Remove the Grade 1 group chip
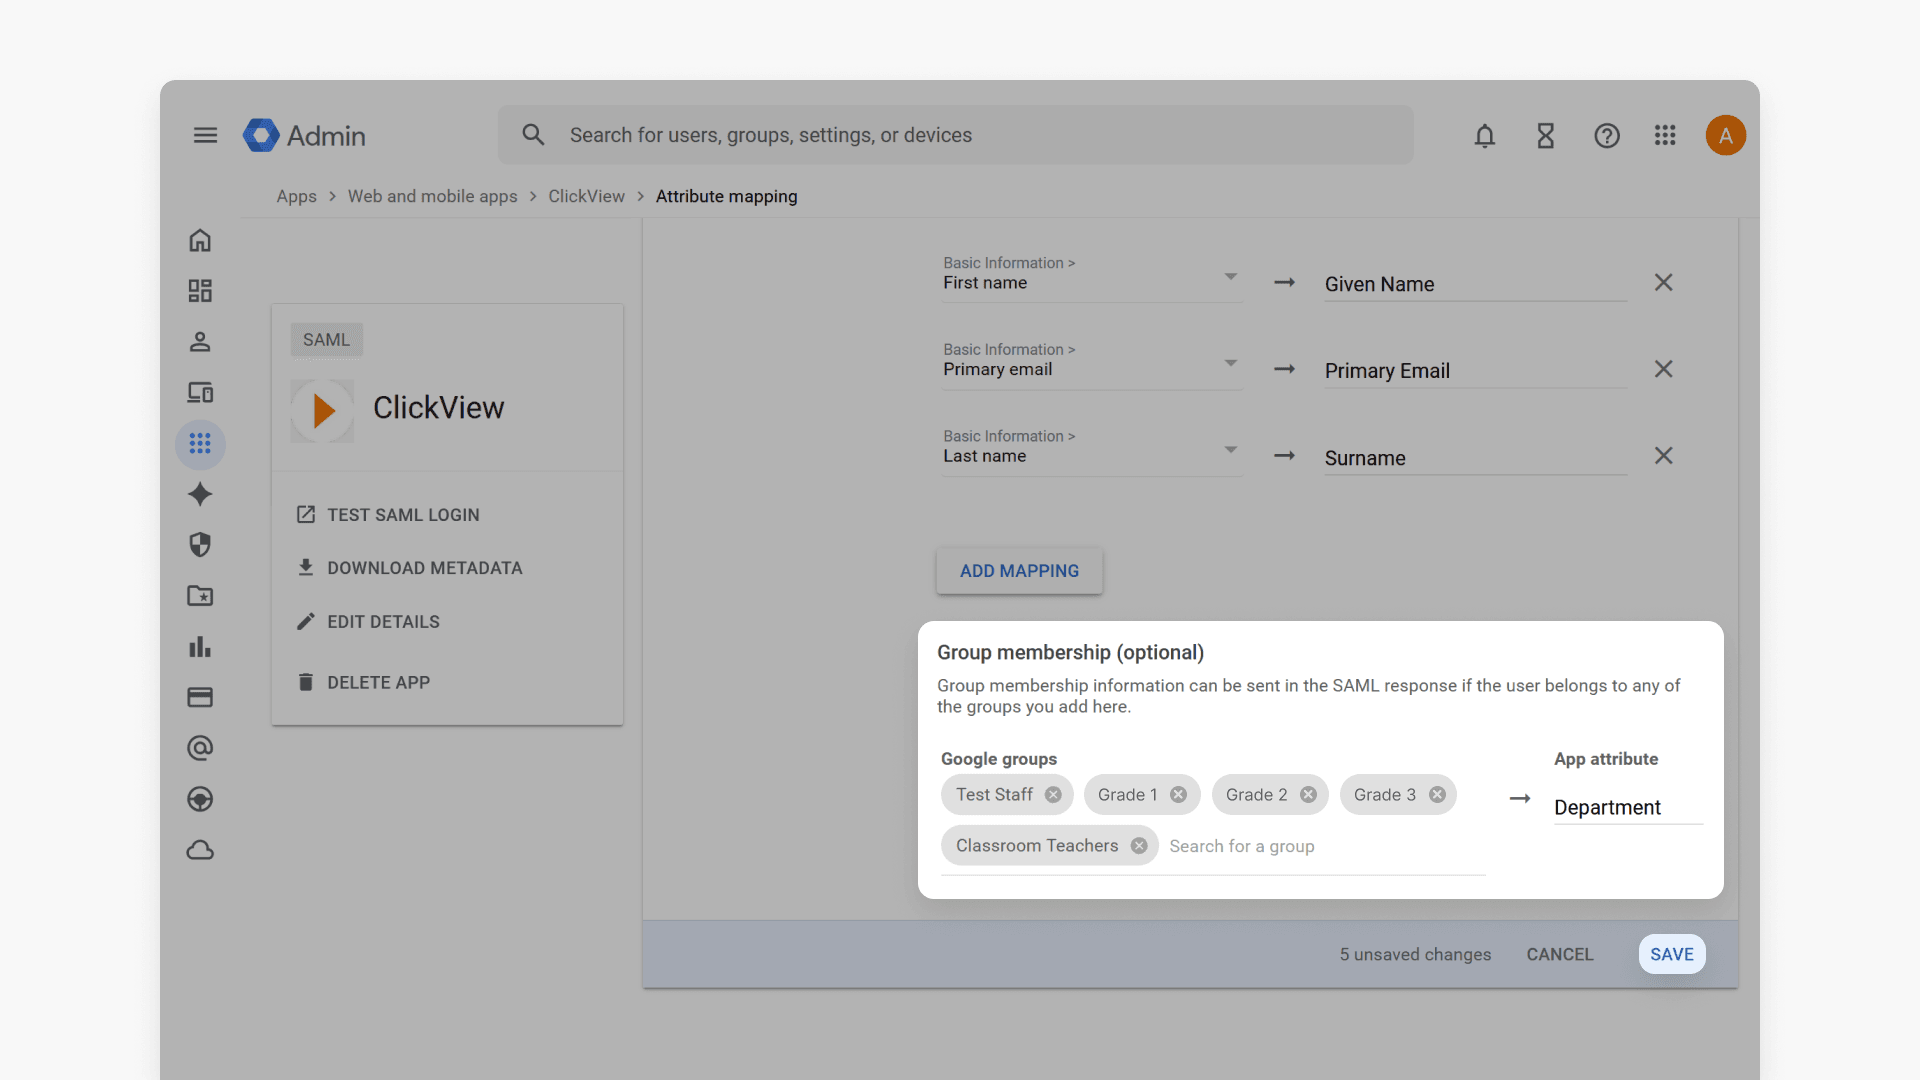Screen dimensions: 1920x1080 pos(1178,795)
